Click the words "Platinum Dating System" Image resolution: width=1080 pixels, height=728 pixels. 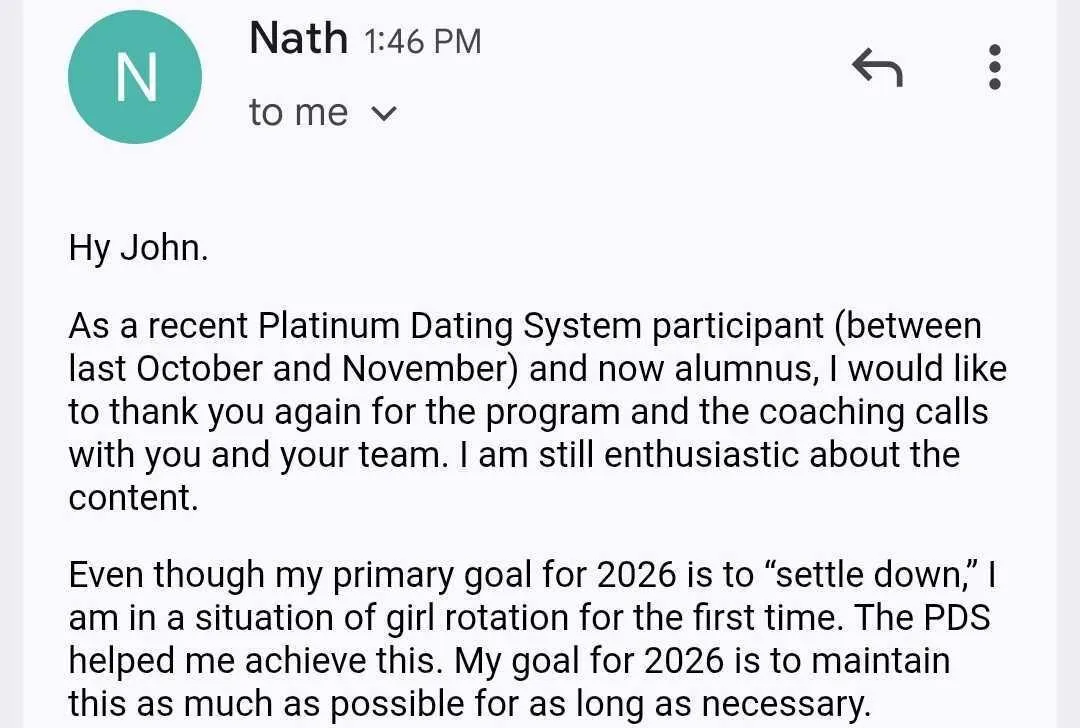click(x=413, y=326)
